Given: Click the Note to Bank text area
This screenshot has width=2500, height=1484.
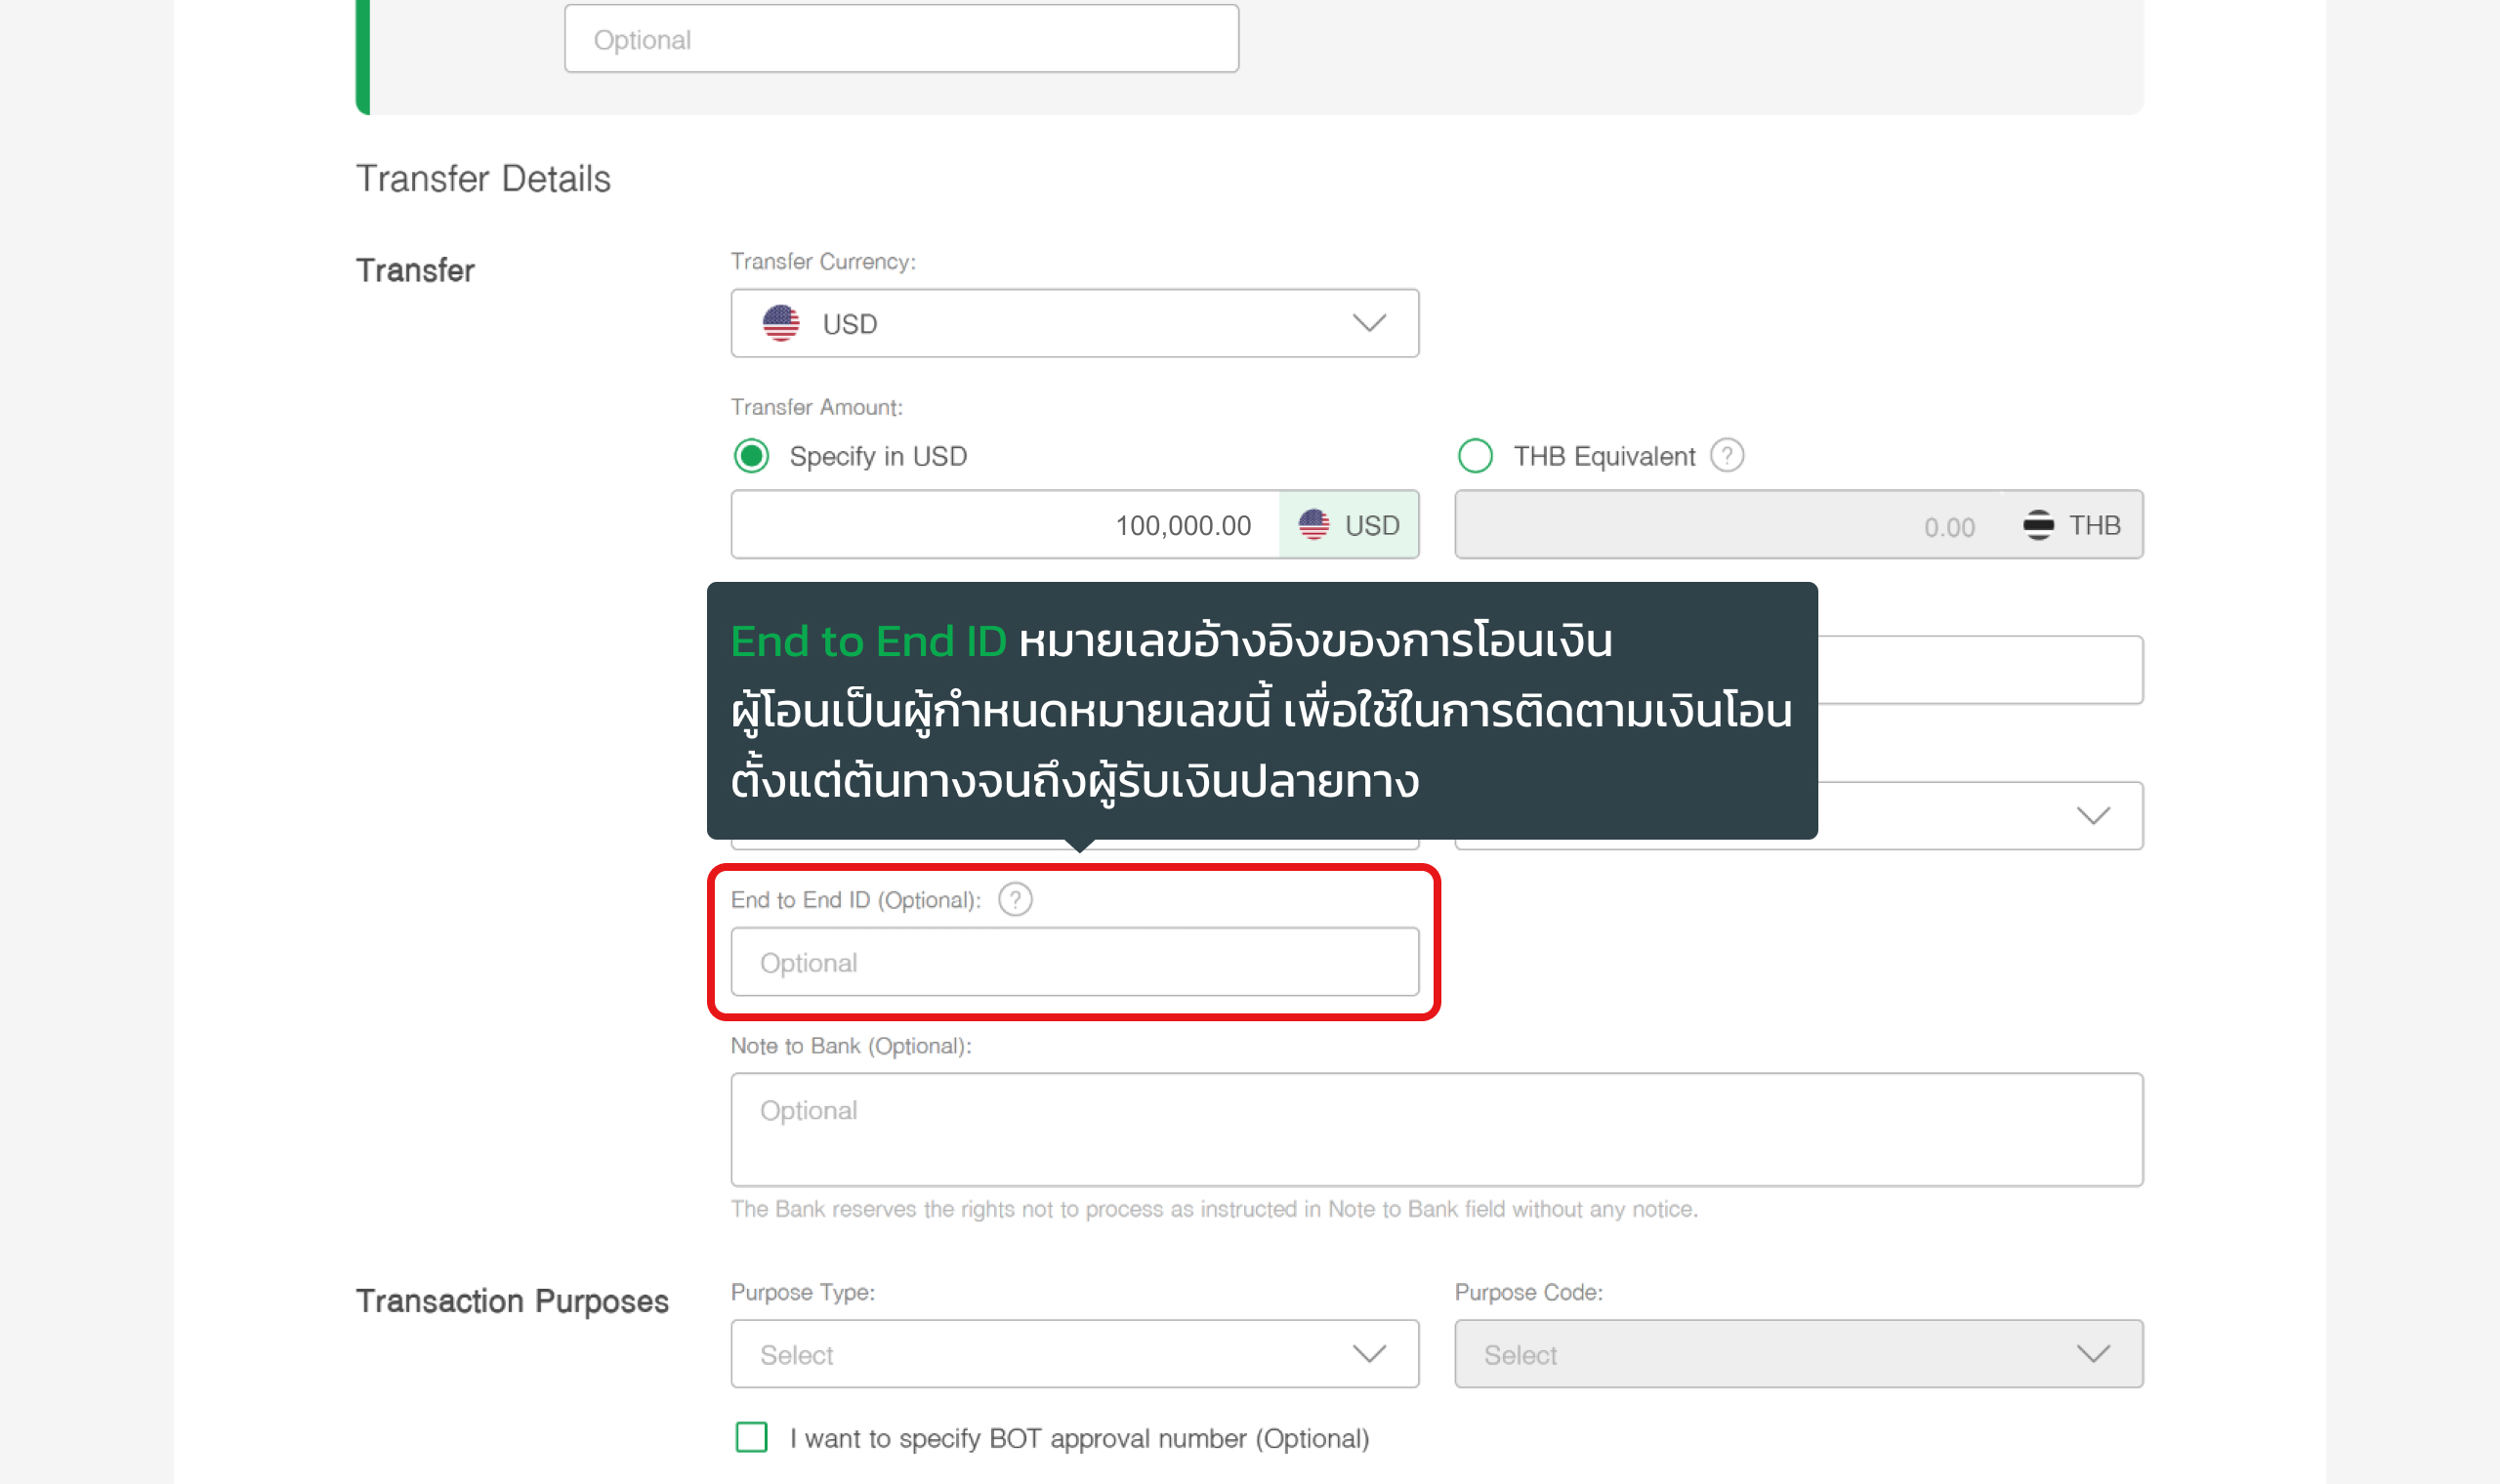Looking at the screenshot, I should [x=1436, y=1130].
